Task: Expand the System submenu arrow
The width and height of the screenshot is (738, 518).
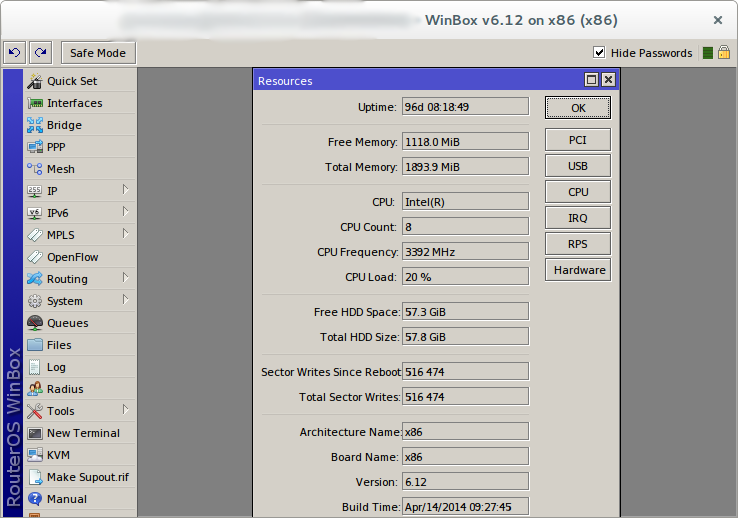Action: pyautogui.click(x=125, y=300)
